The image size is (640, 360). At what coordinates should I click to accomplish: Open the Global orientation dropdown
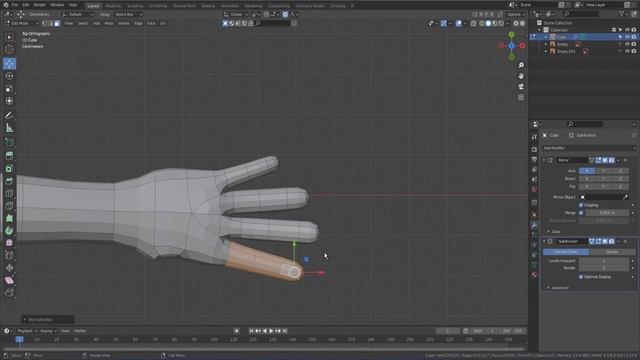point(236,14)
